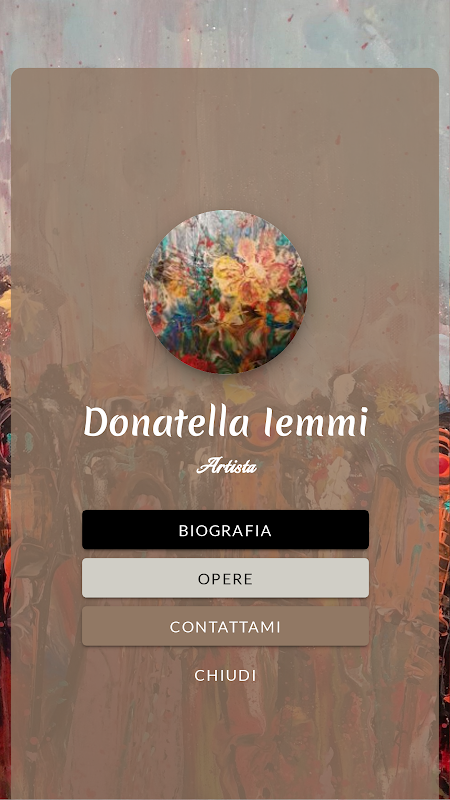Image resolution: width=450 pixels, height=800 pixels.
Task: Click the circular floral painting avatar
Action: tap(225, 292)
